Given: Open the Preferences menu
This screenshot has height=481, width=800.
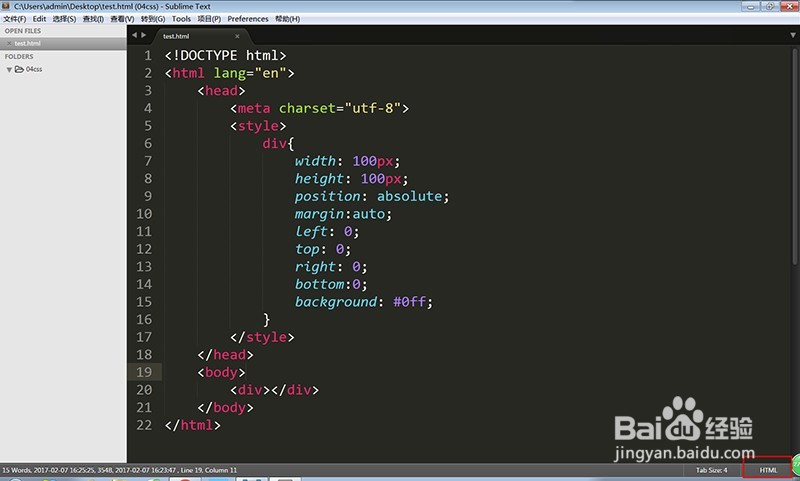Looking at the screenshot, I should (247, 19).
